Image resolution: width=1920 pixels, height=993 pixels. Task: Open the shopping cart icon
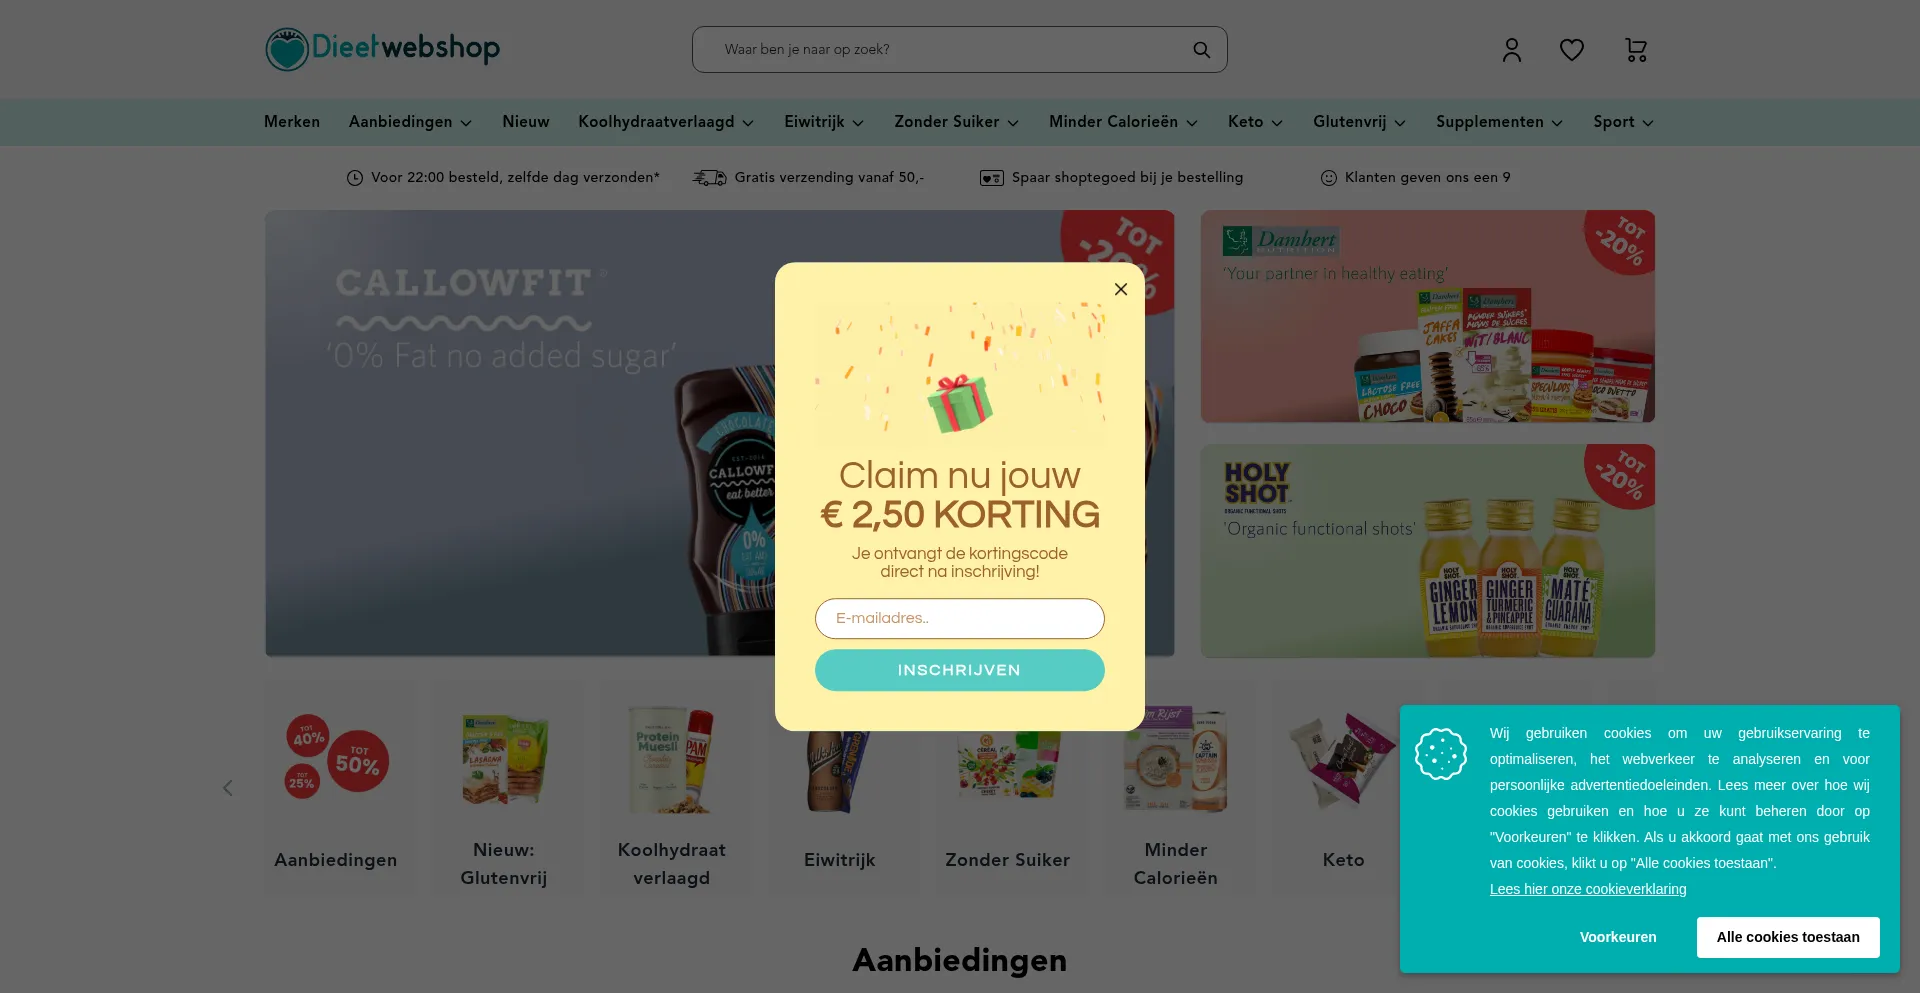click(x=1636, y=50)
